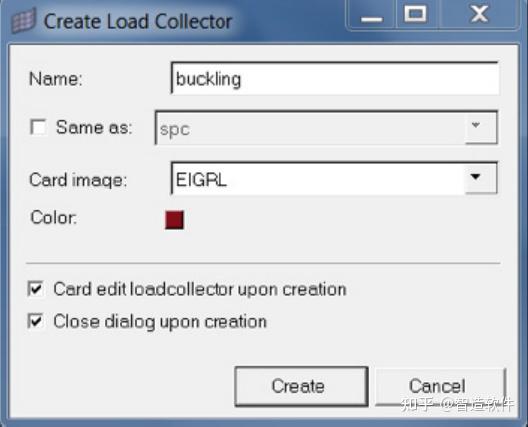This screenshot has height=427, width=528.
Task: Pick the dark red Color swatch
Action: click(174, 220)
